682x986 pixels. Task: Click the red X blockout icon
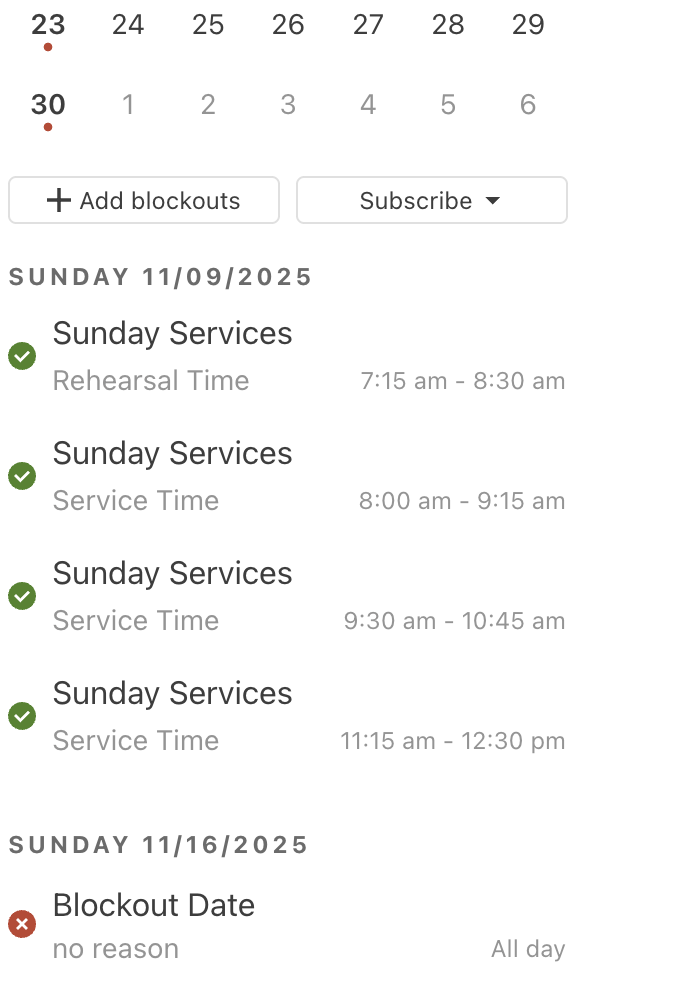pyautogui.click(x=22, y=924)
